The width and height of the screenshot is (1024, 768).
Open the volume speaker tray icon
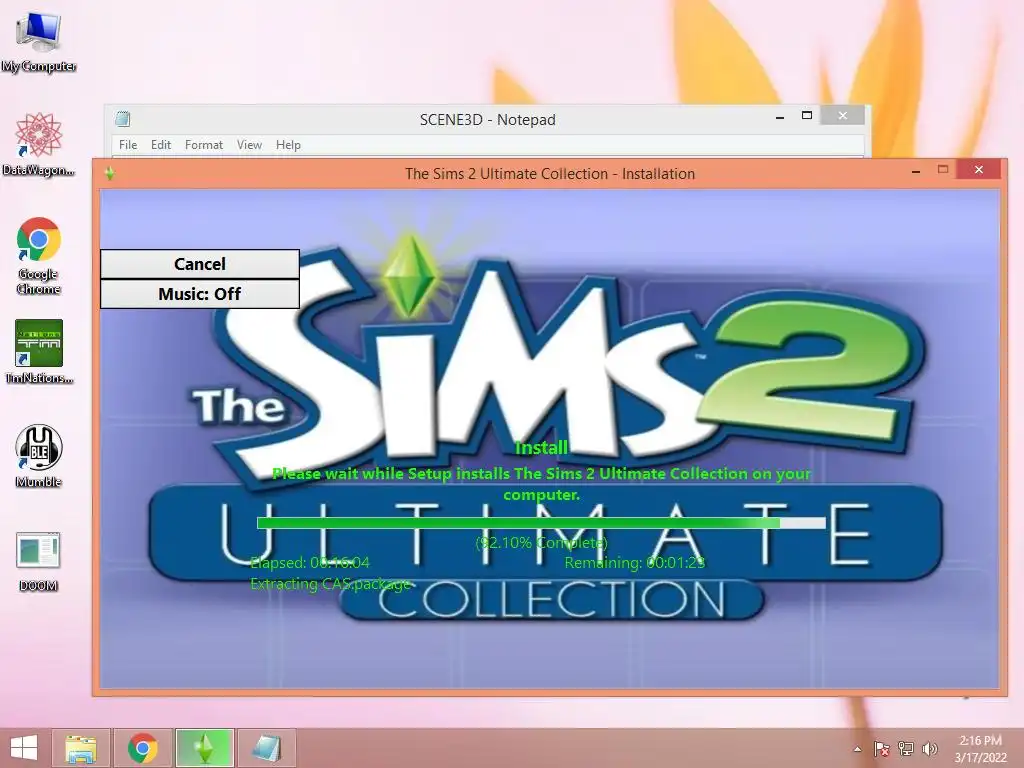930,749
